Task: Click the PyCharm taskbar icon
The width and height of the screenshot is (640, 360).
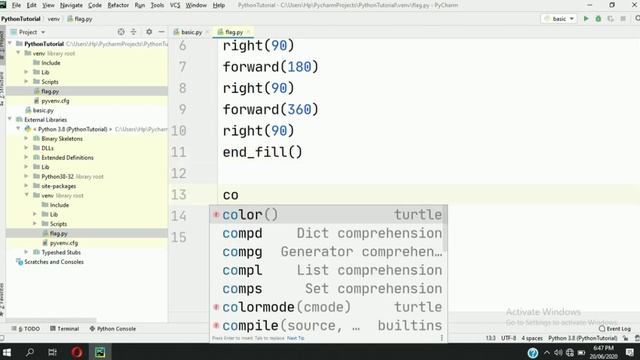Action: [x=100, y=352]
